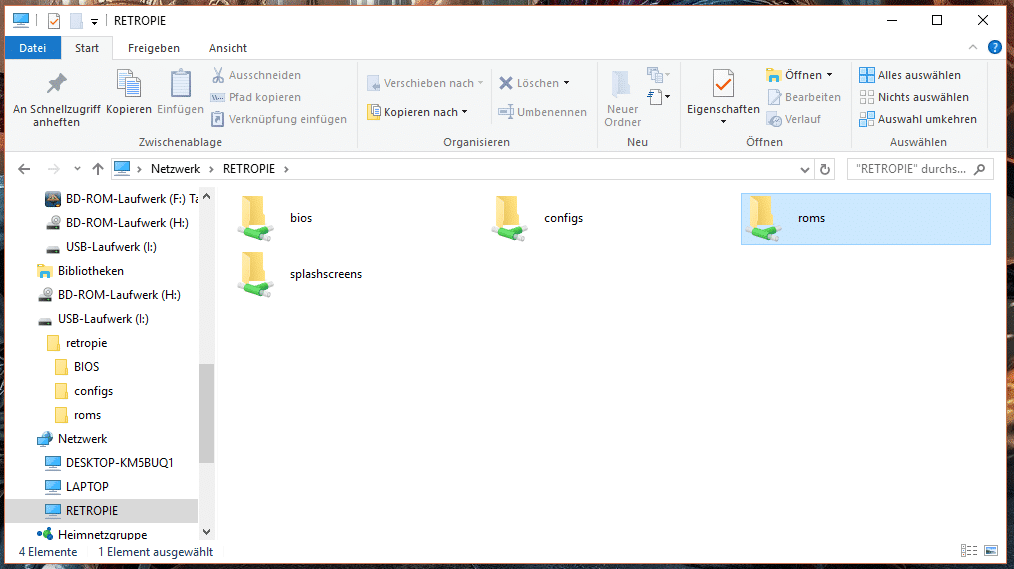The height and width of the screenshot is (569, 1014).
Task: Click navigation pane scroll up arrow
Action: tap(206, 196)
